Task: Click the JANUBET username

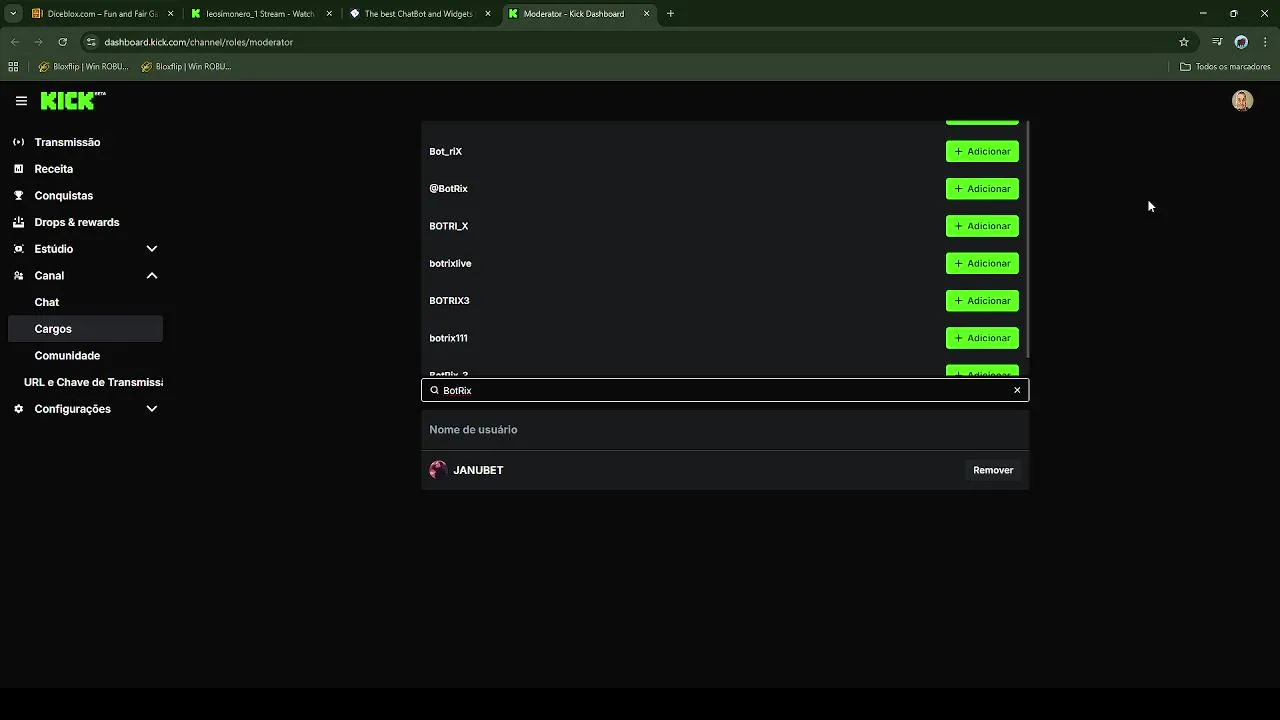Action: 478,470
